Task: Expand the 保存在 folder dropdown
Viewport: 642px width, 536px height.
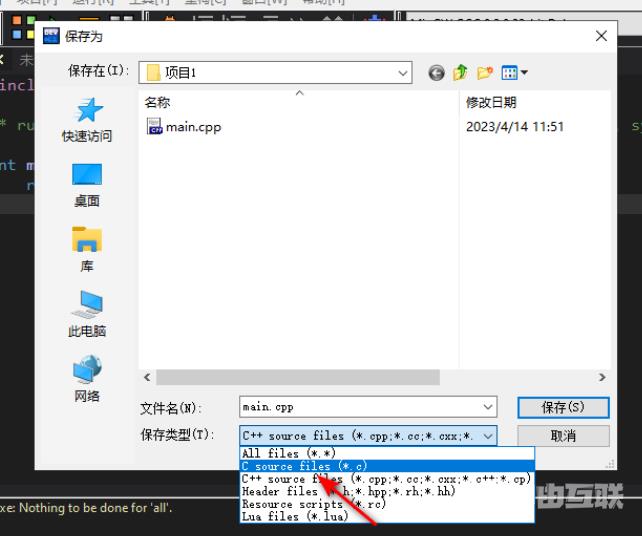Action: coord(402,73)
